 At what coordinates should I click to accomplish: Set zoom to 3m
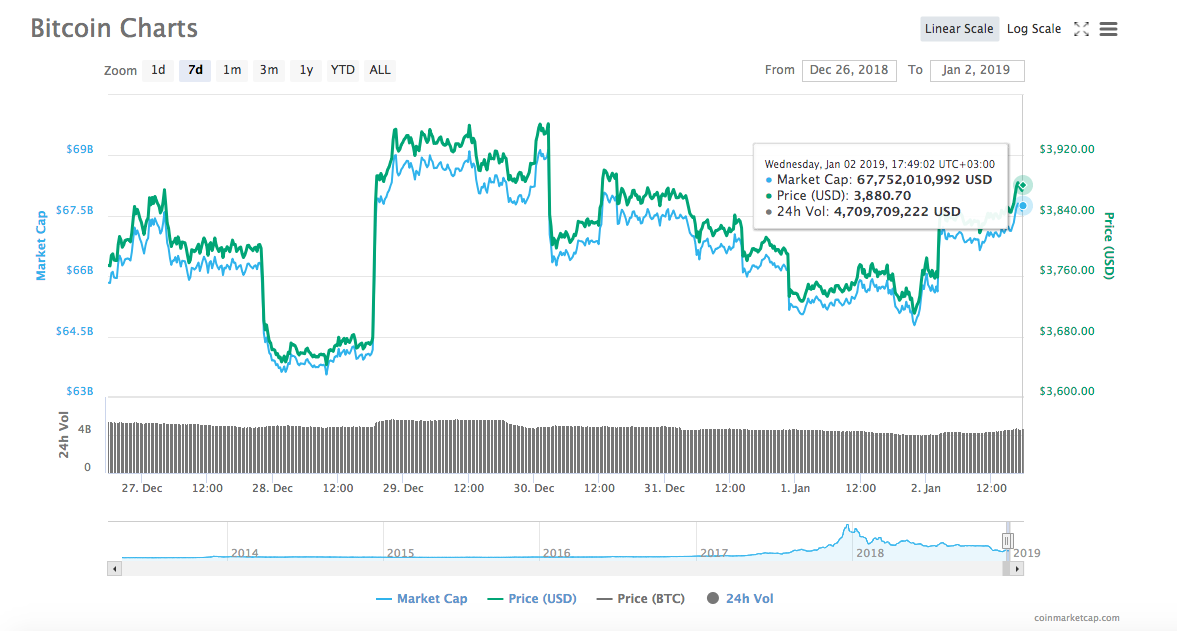[269, 70]
